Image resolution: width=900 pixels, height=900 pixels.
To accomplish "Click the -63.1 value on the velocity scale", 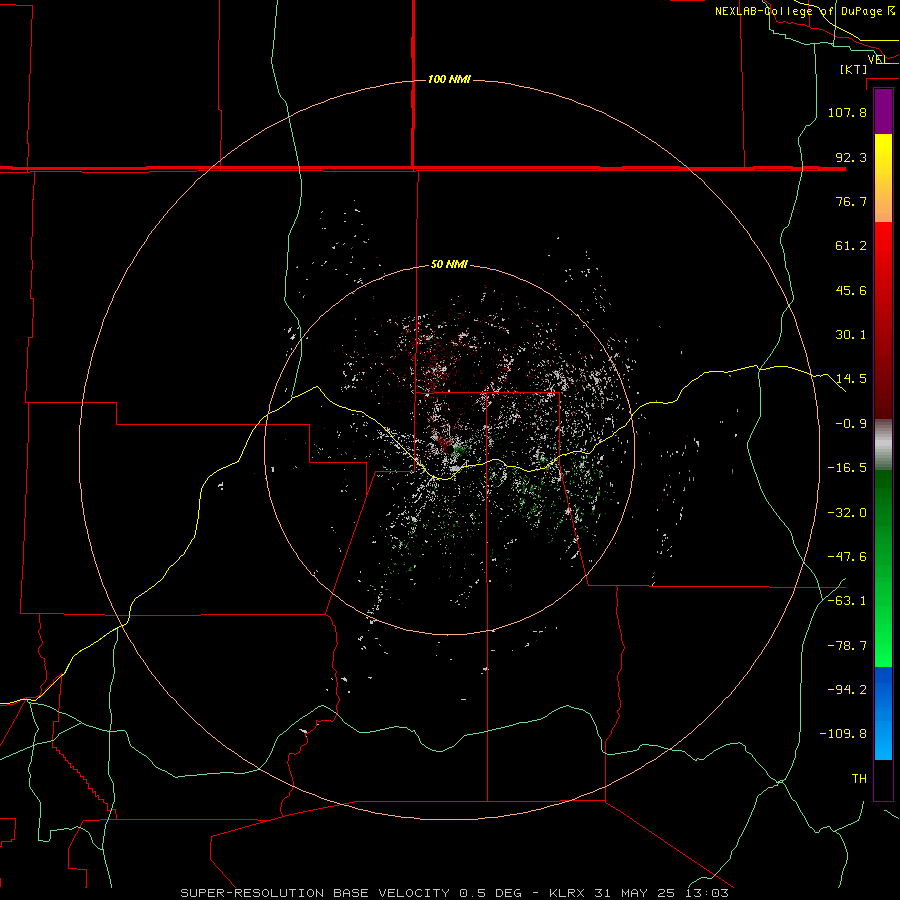I will click(x=847, y=601).
